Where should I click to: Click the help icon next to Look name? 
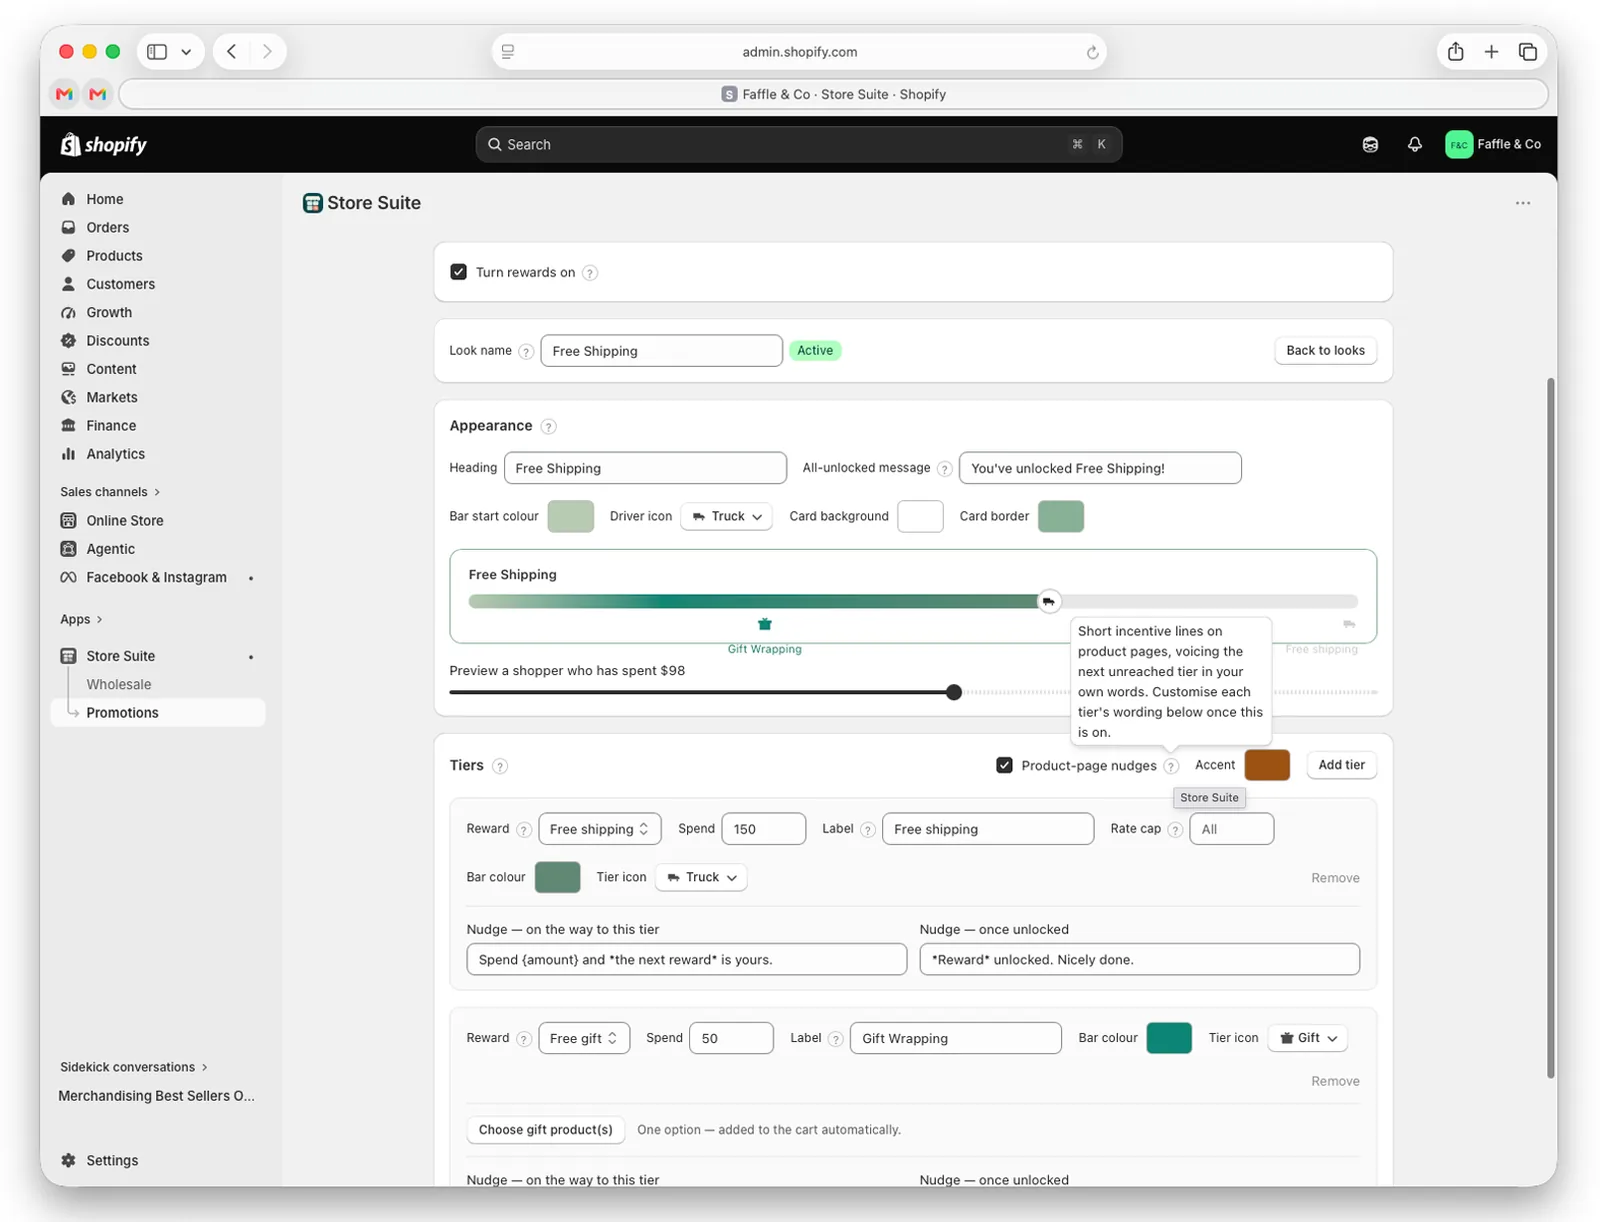tap(526, 352)
